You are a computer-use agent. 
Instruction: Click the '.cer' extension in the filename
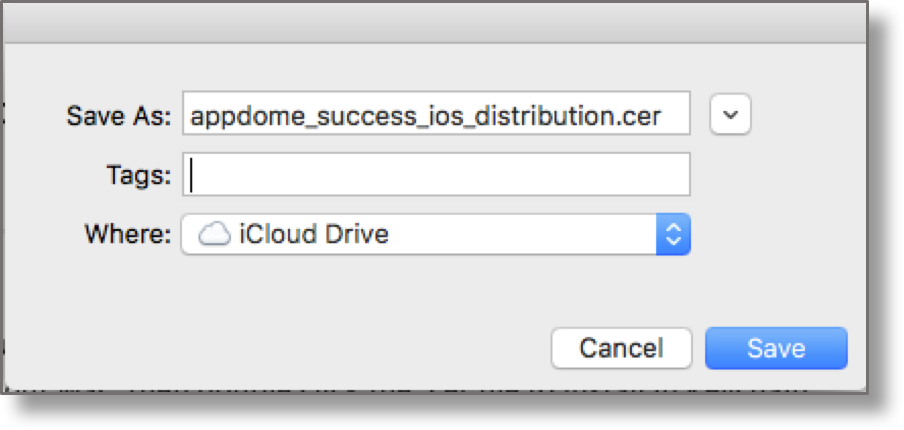640,115
